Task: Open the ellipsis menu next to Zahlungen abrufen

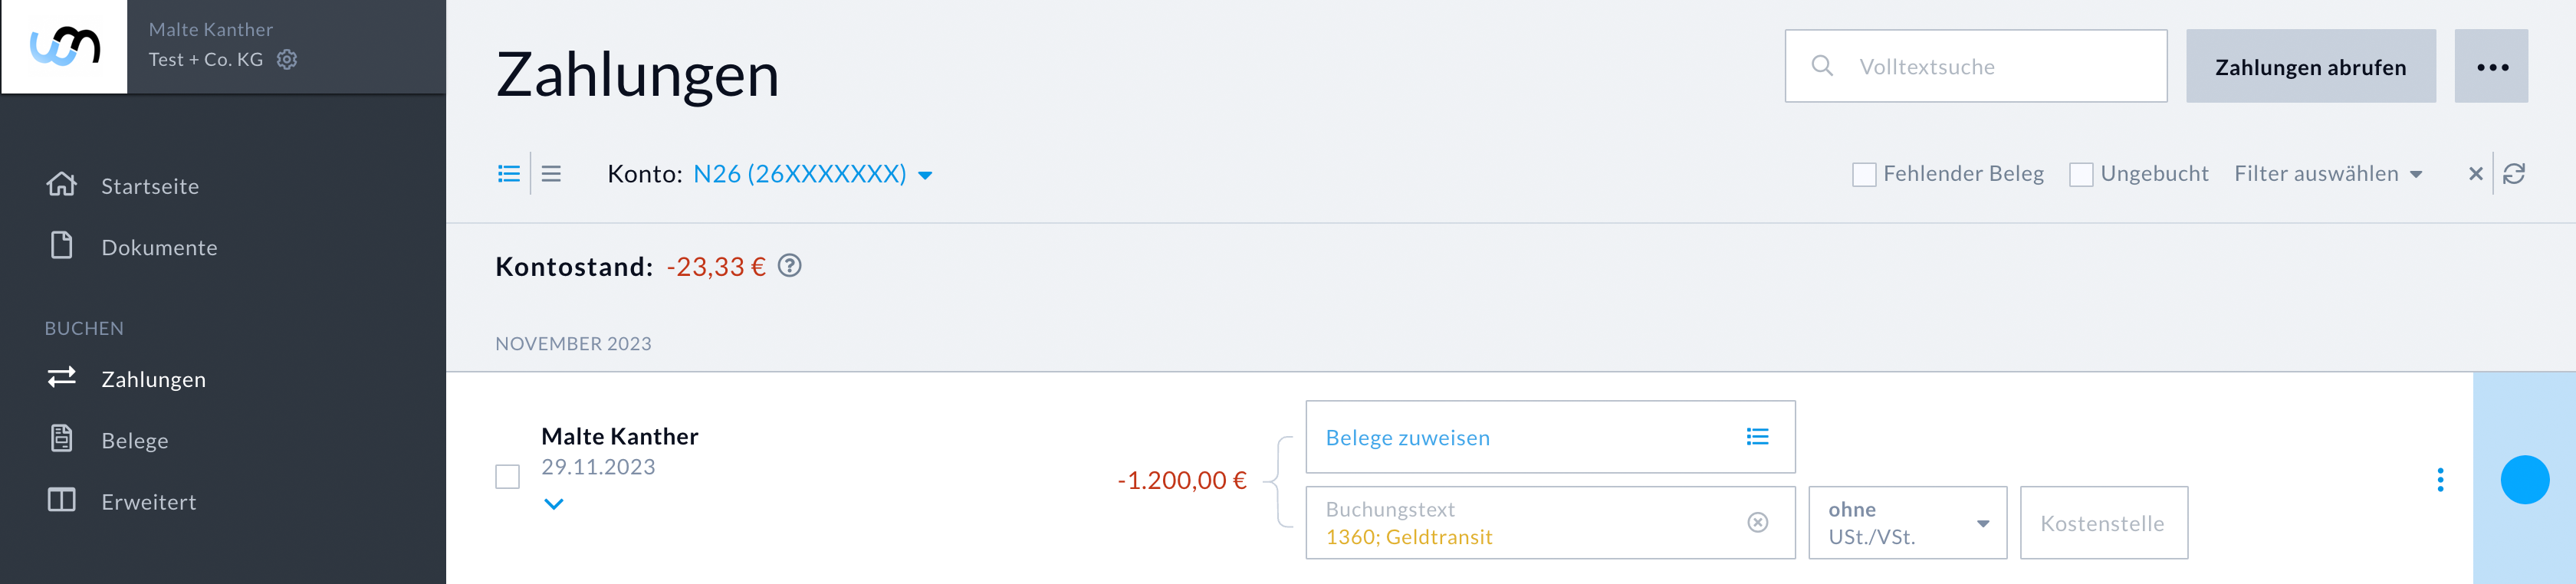Action: pos(2492,66)
